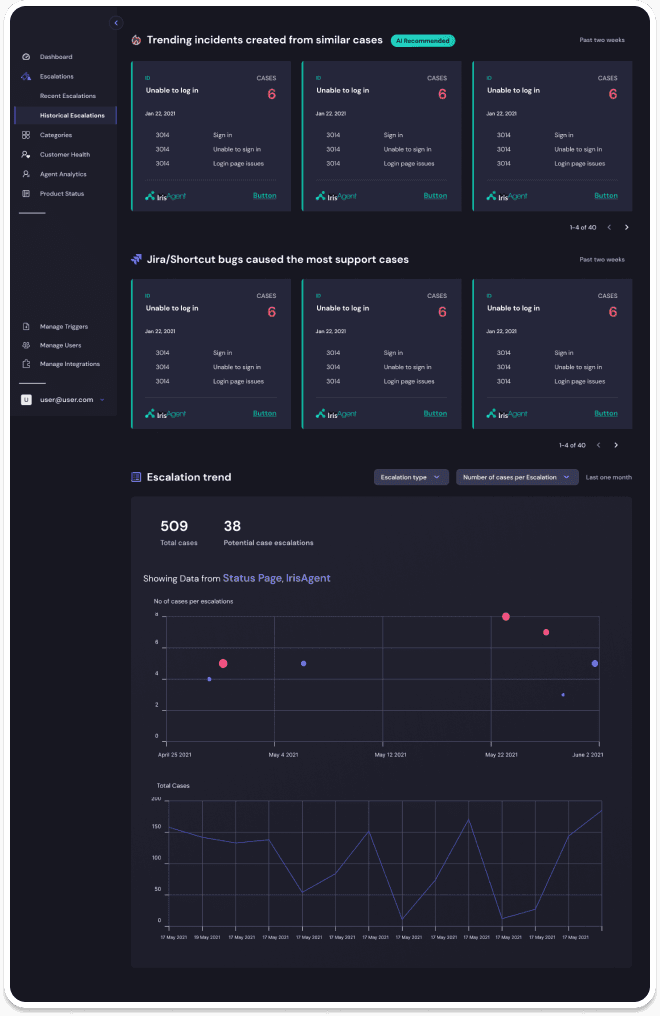Image resolution: width=660 pixels, height=1016 pixels.
Task: Click Past two weeks label for trending incidents
Action: (x=602, y=40)
